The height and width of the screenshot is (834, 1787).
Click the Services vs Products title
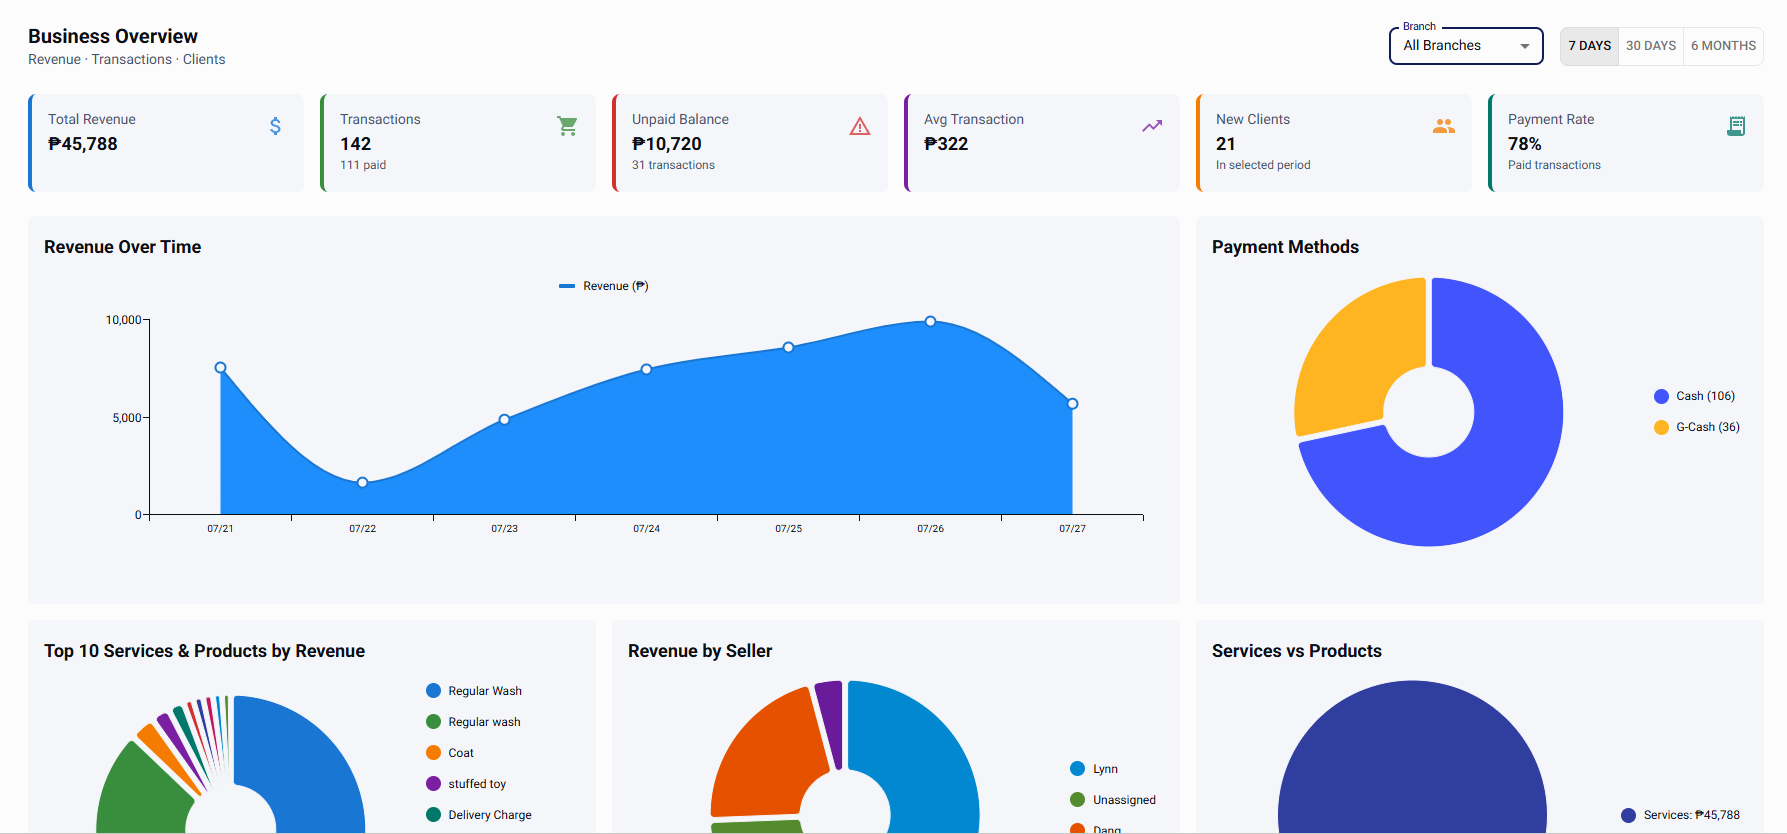[x=1297, y=651]
